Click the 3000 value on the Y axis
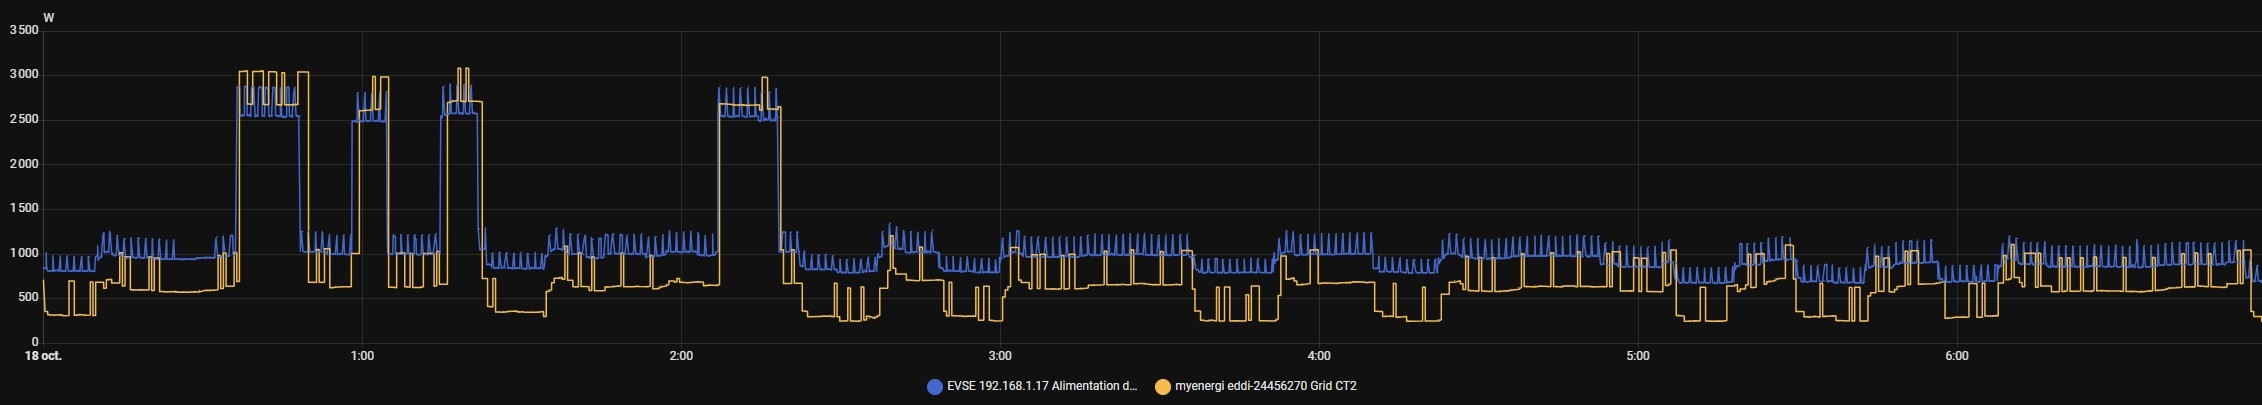This screenshot has width=2262, height=405. [x=23, y=75]
